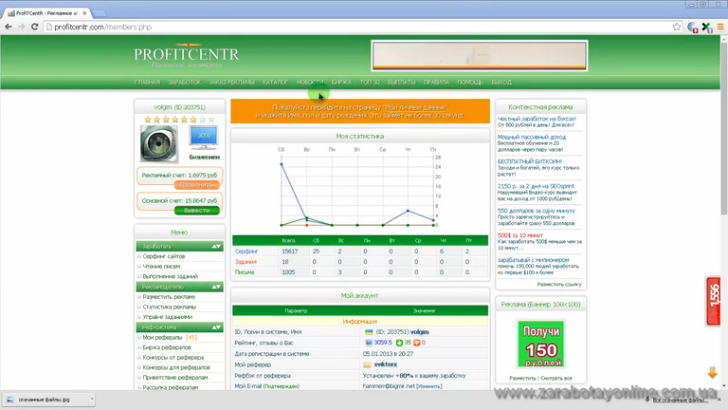Viewport: 728px width, 410px height.
Task: Close the downloads bar
Action: point(719,399)
